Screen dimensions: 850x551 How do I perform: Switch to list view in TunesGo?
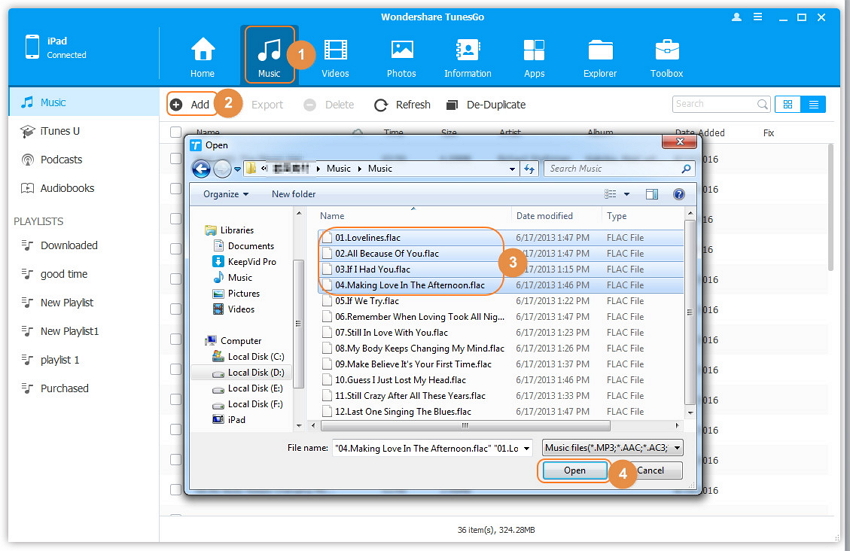click(814, 104)
